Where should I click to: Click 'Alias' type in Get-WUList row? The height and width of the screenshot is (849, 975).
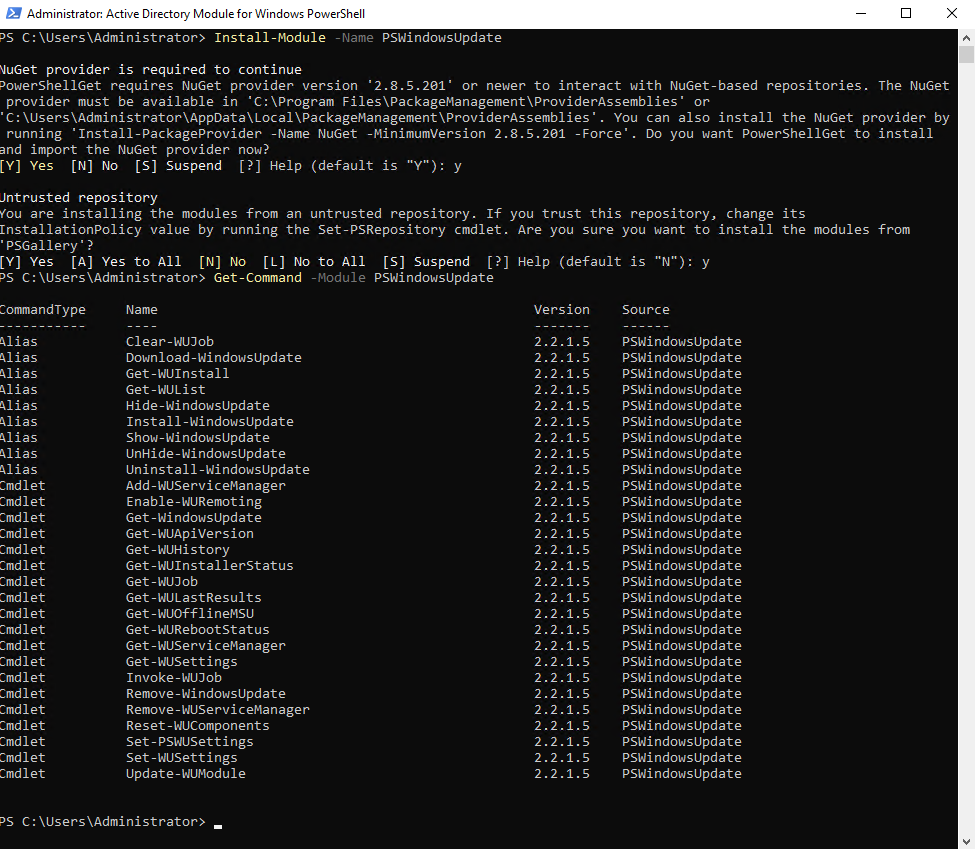19,390
